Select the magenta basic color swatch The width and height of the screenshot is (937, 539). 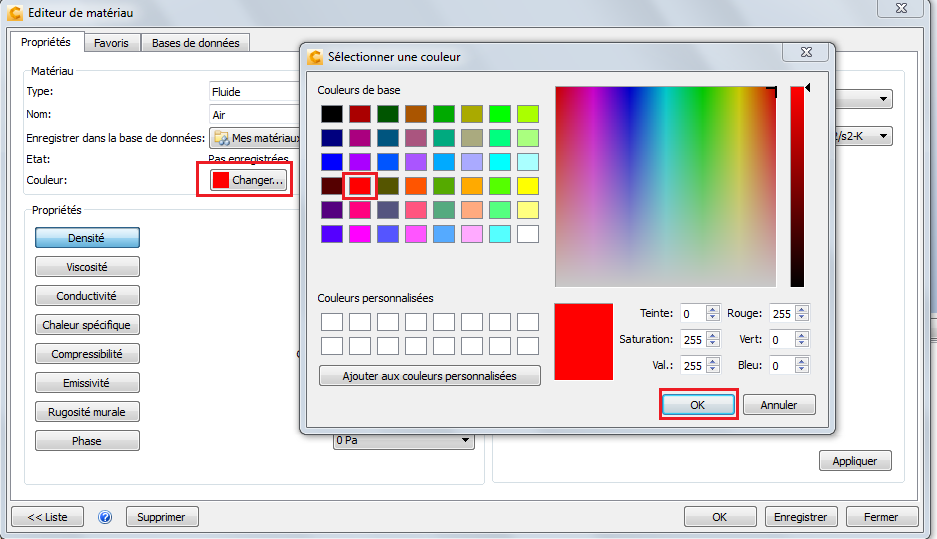click(360, 234)
